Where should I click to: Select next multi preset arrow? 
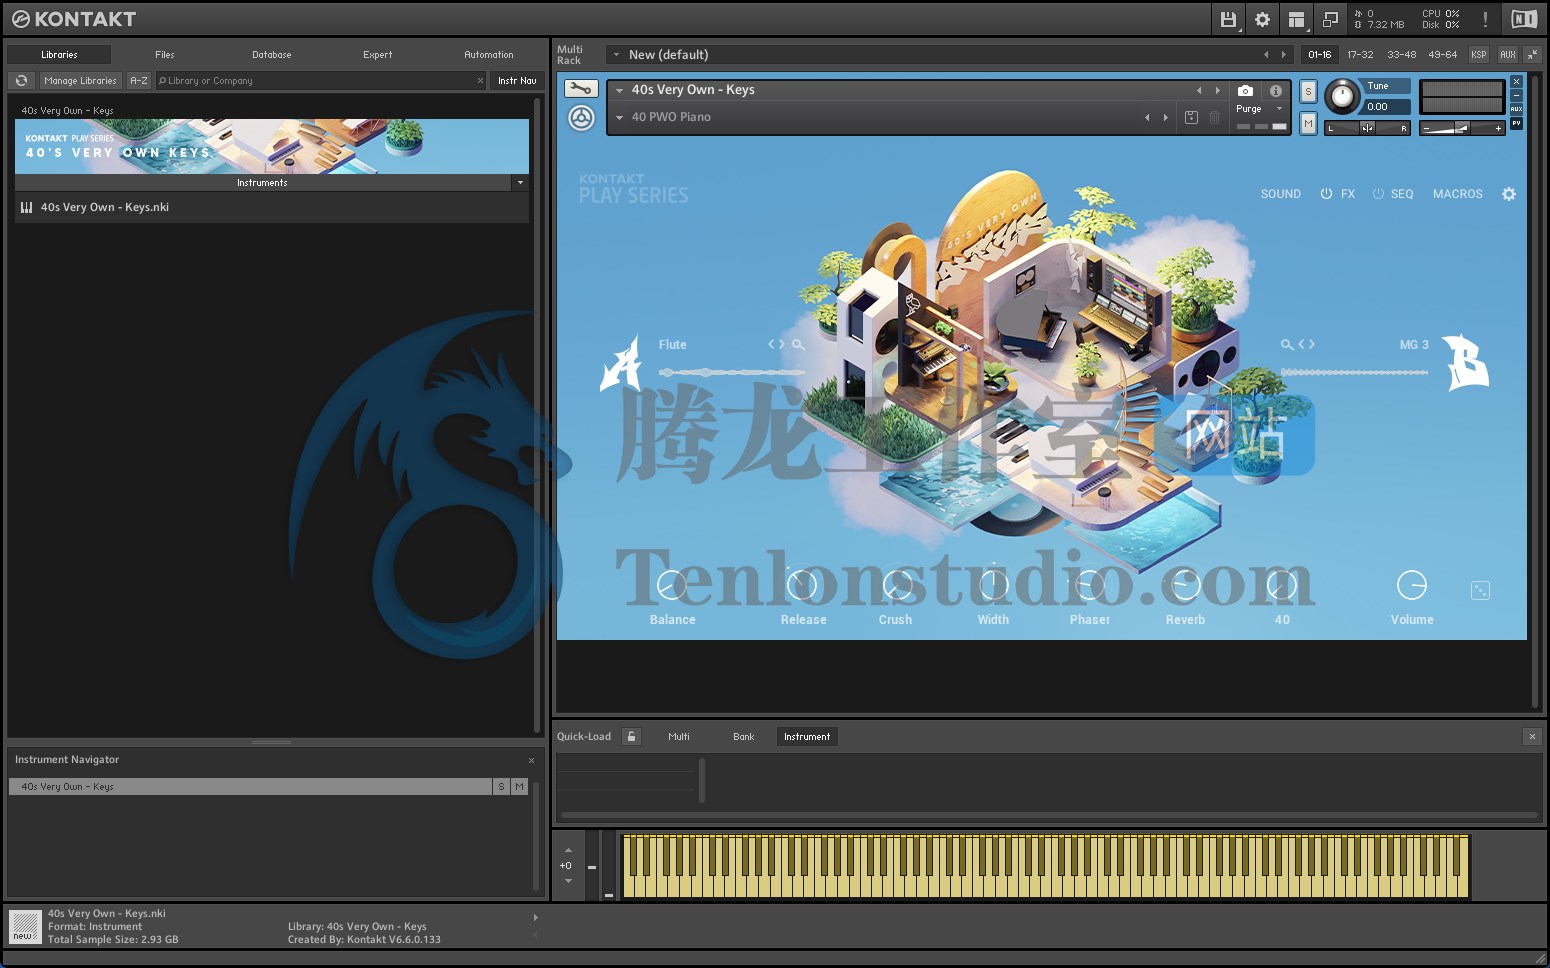pyautogui.click(x=1284, y=55)
